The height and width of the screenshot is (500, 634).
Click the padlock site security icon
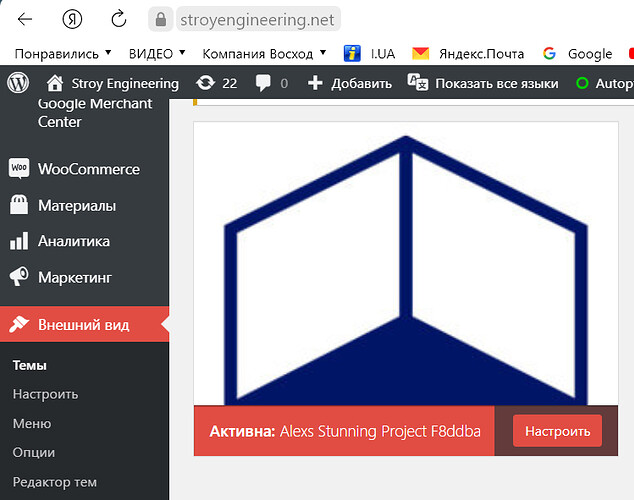161,19
